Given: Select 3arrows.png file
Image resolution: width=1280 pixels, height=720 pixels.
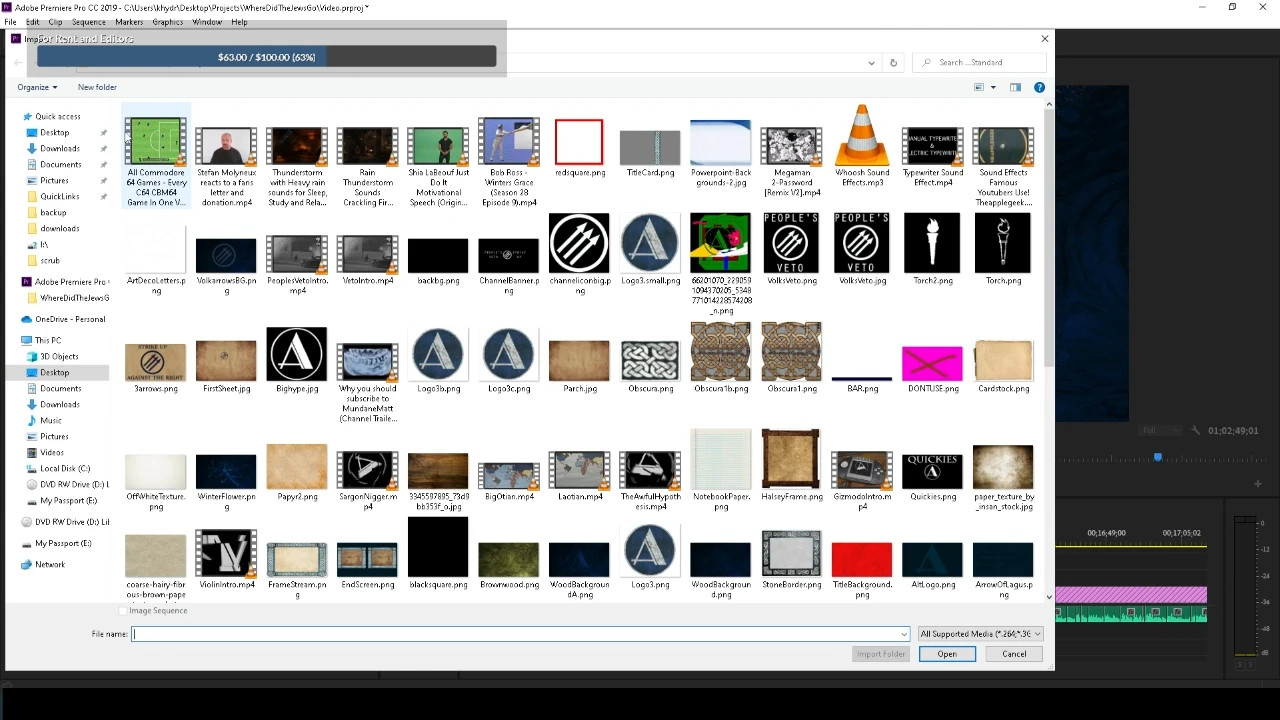Looking at the screenshot, I should click(156, 368).
